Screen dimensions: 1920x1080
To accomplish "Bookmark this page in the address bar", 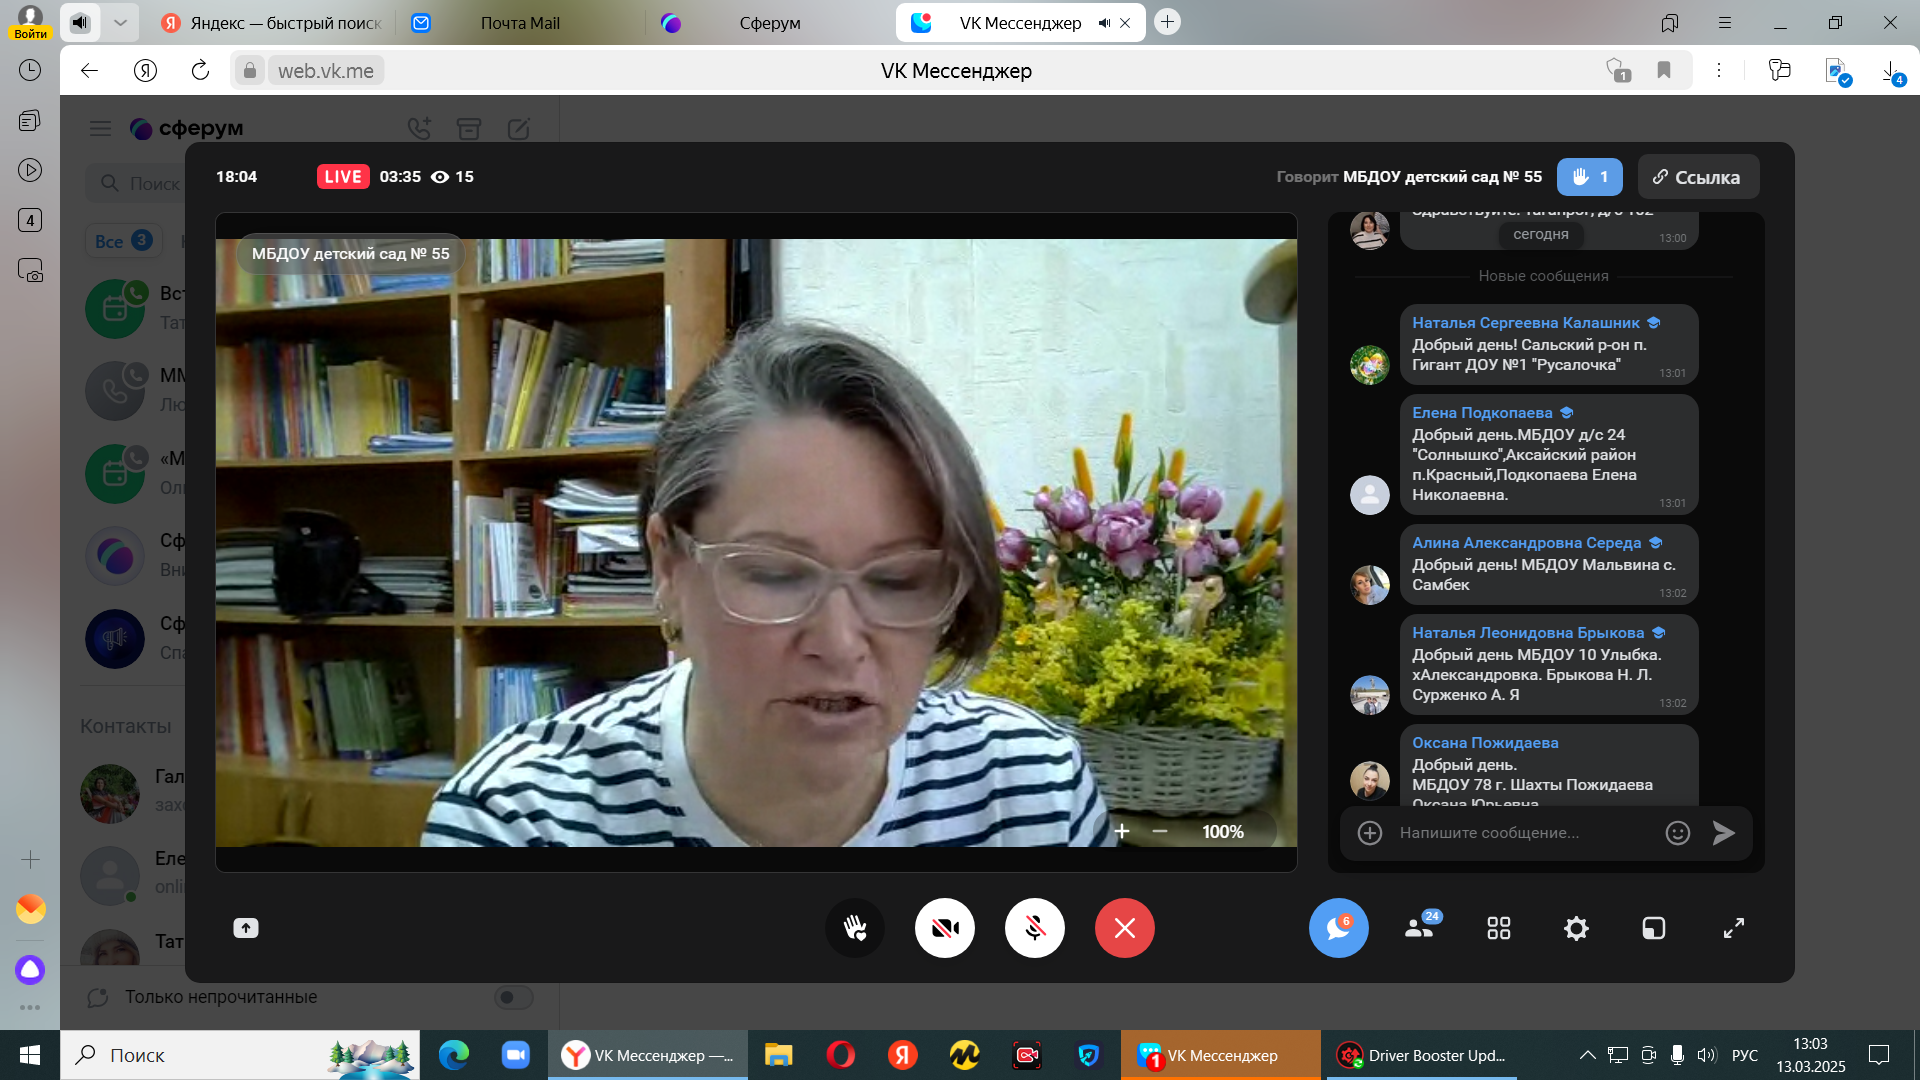I will [x=1664, y=70].
